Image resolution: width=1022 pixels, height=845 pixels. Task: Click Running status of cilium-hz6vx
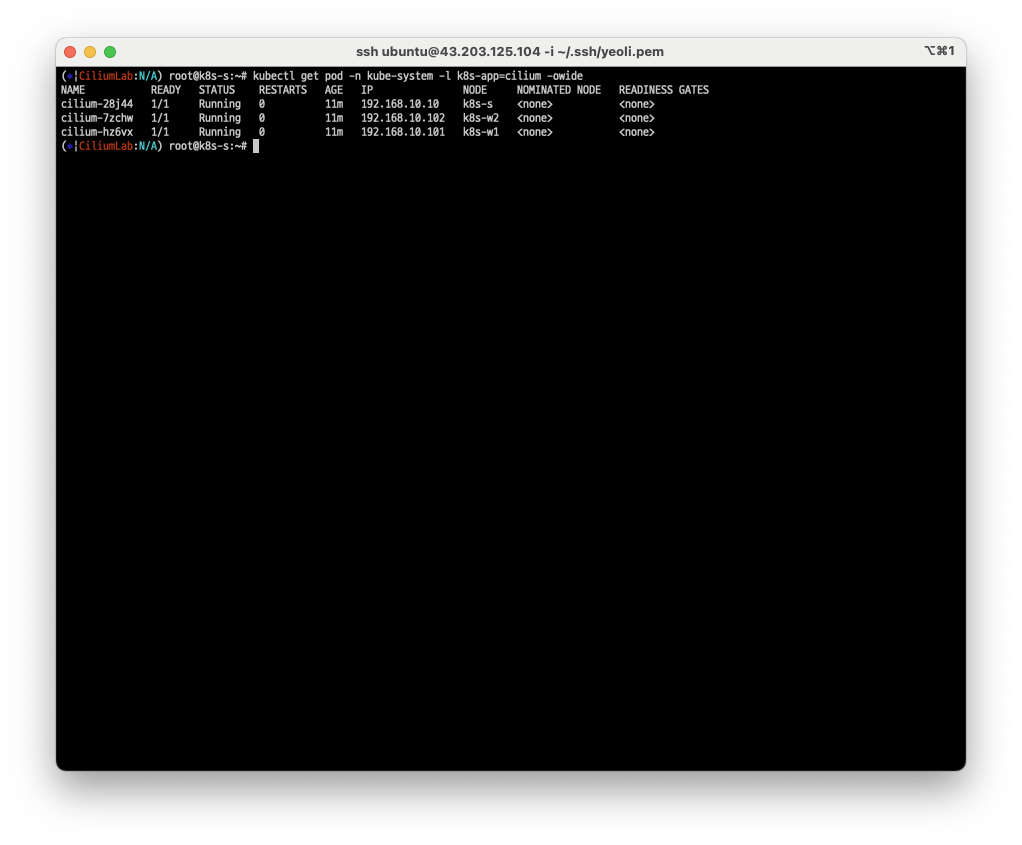click(220, 132)
